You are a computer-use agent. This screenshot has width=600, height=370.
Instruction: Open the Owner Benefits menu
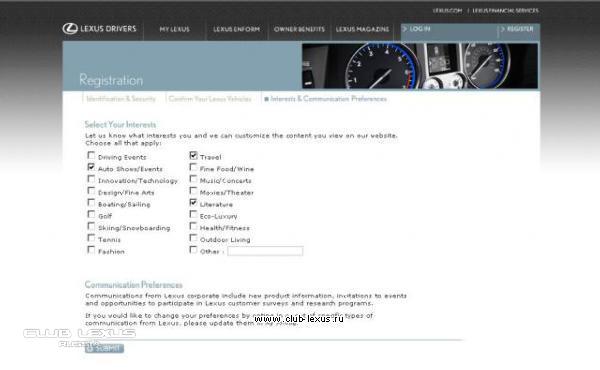pos(299,29)
